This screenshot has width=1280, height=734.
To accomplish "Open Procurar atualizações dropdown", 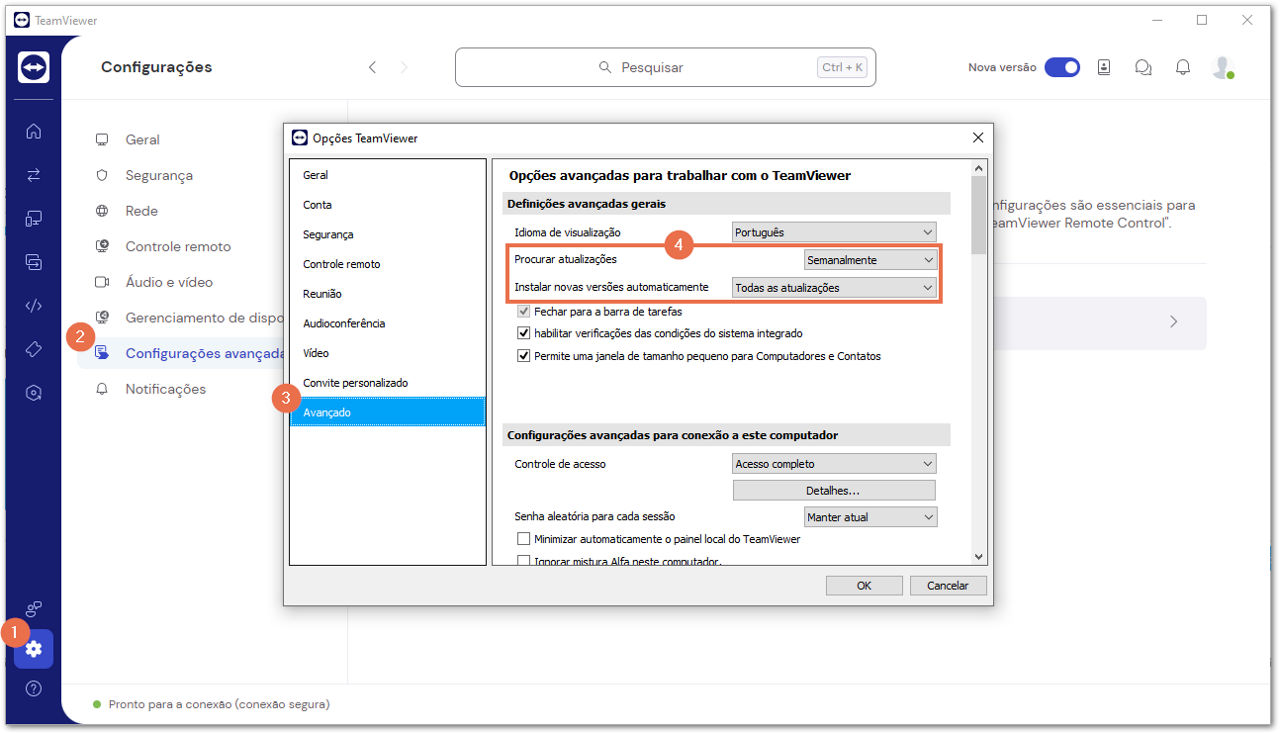I will [x=870, y=259].
